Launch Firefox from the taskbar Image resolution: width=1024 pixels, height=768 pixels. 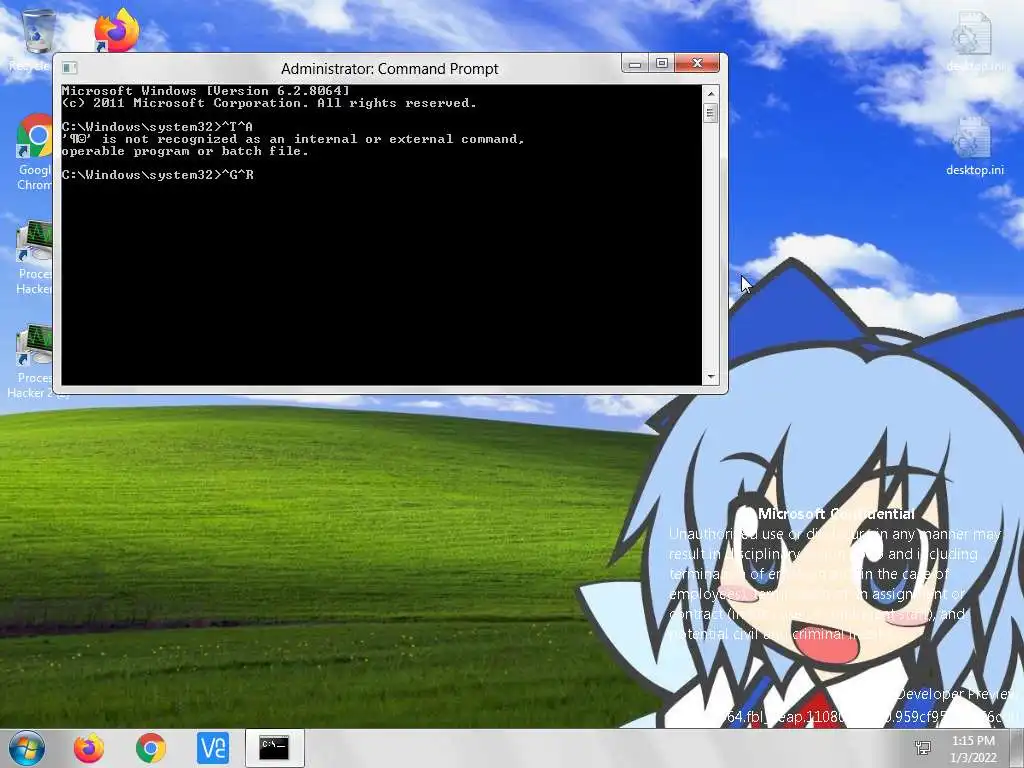(89, 748)
